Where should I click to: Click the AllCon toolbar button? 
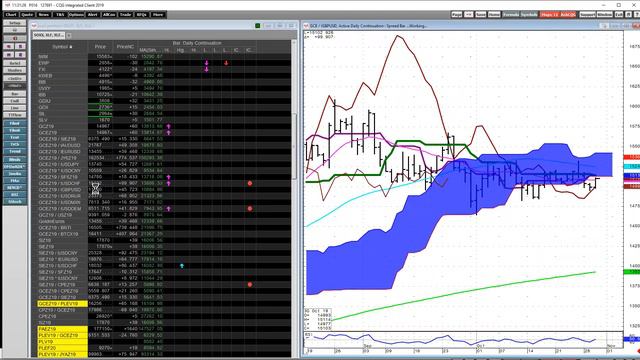click(109, 15)
